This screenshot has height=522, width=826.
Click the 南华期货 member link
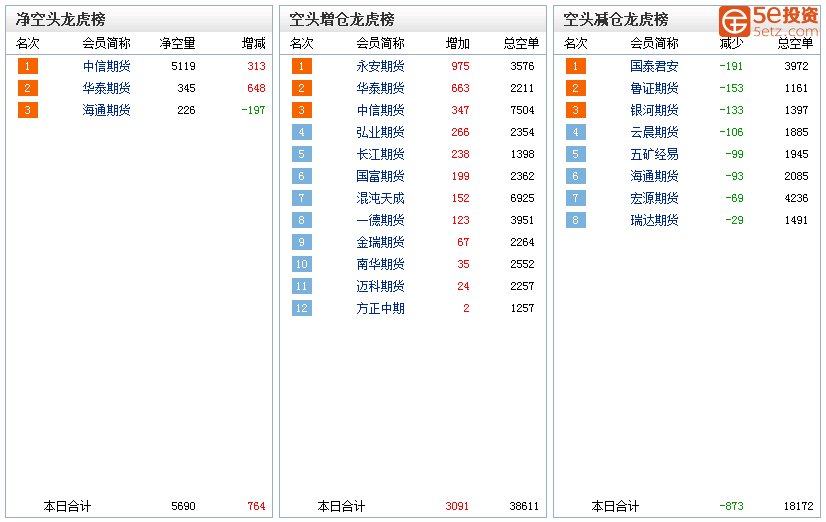pos(380,264)
